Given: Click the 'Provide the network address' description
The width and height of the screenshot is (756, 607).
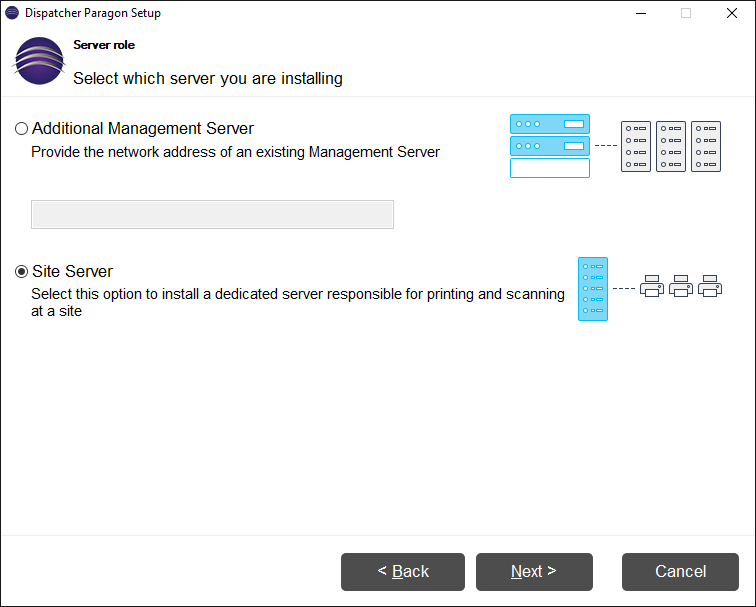Looking at the screenshot, I should point(235,152).
